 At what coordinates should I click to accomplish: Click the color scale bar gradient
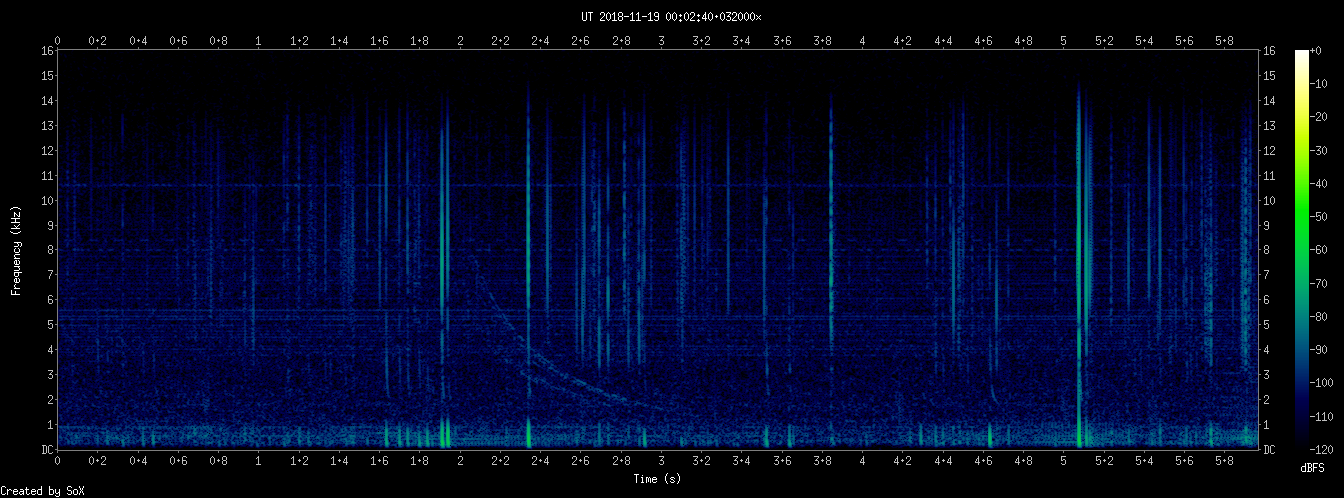click(x=1301, y=250)
